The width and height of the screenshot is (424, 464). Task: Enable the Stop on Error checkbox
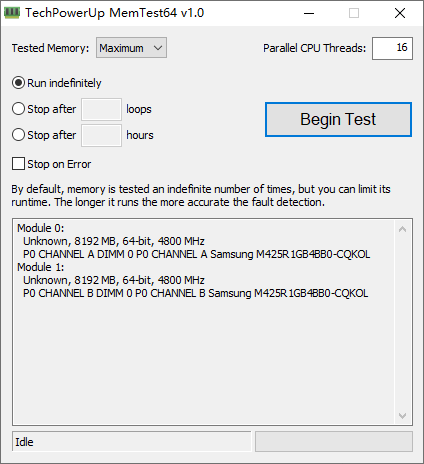[18, 164]
